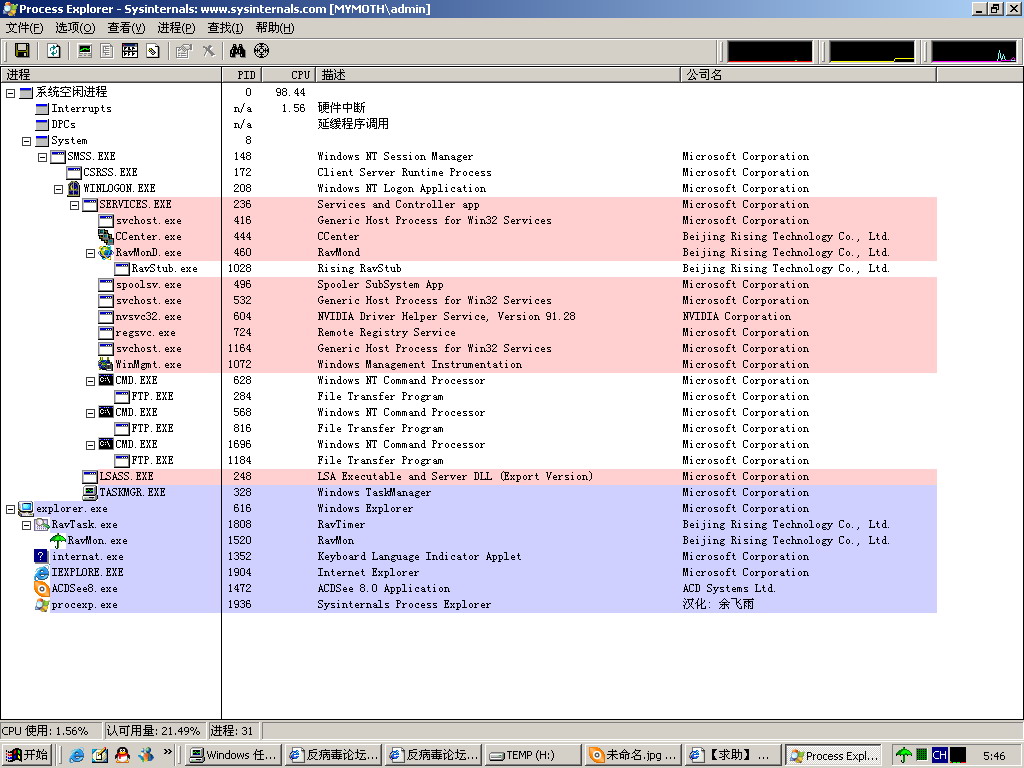Screen dimensions: 1024x768
Task: Toggle the lower pane toolbar icon
Action: 130,51
